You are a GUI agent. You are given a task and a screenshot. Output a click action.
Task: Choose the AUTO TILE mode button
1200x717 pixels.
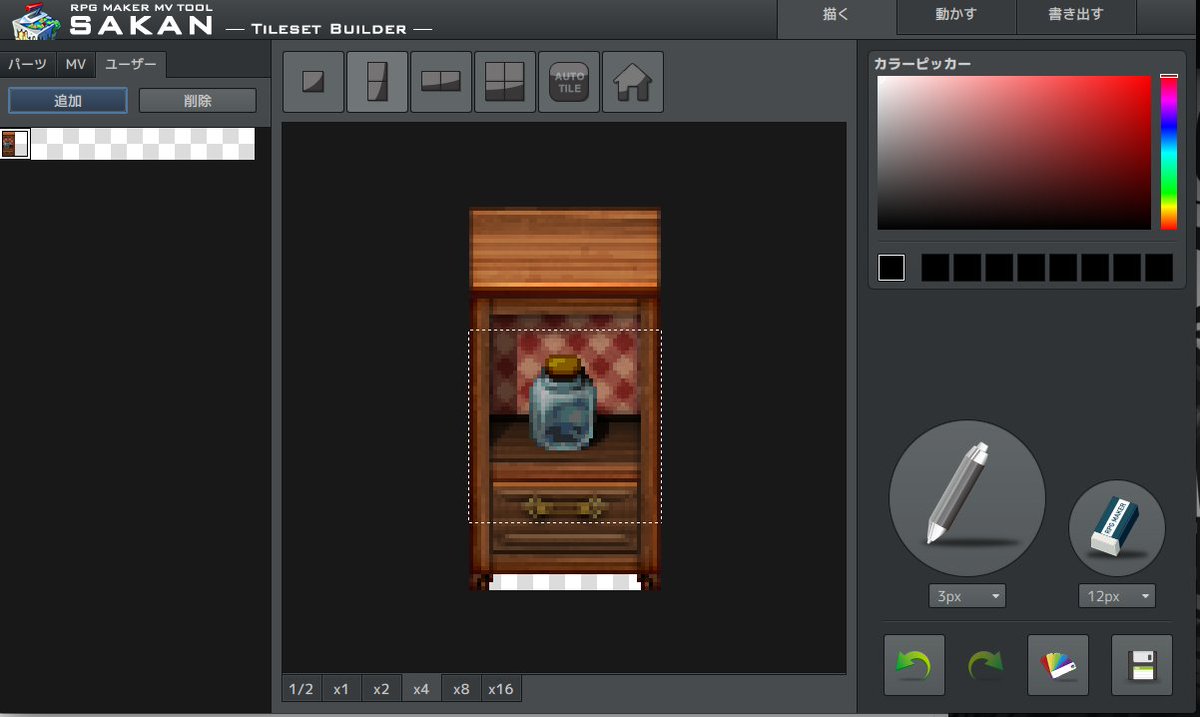point(569,82)
